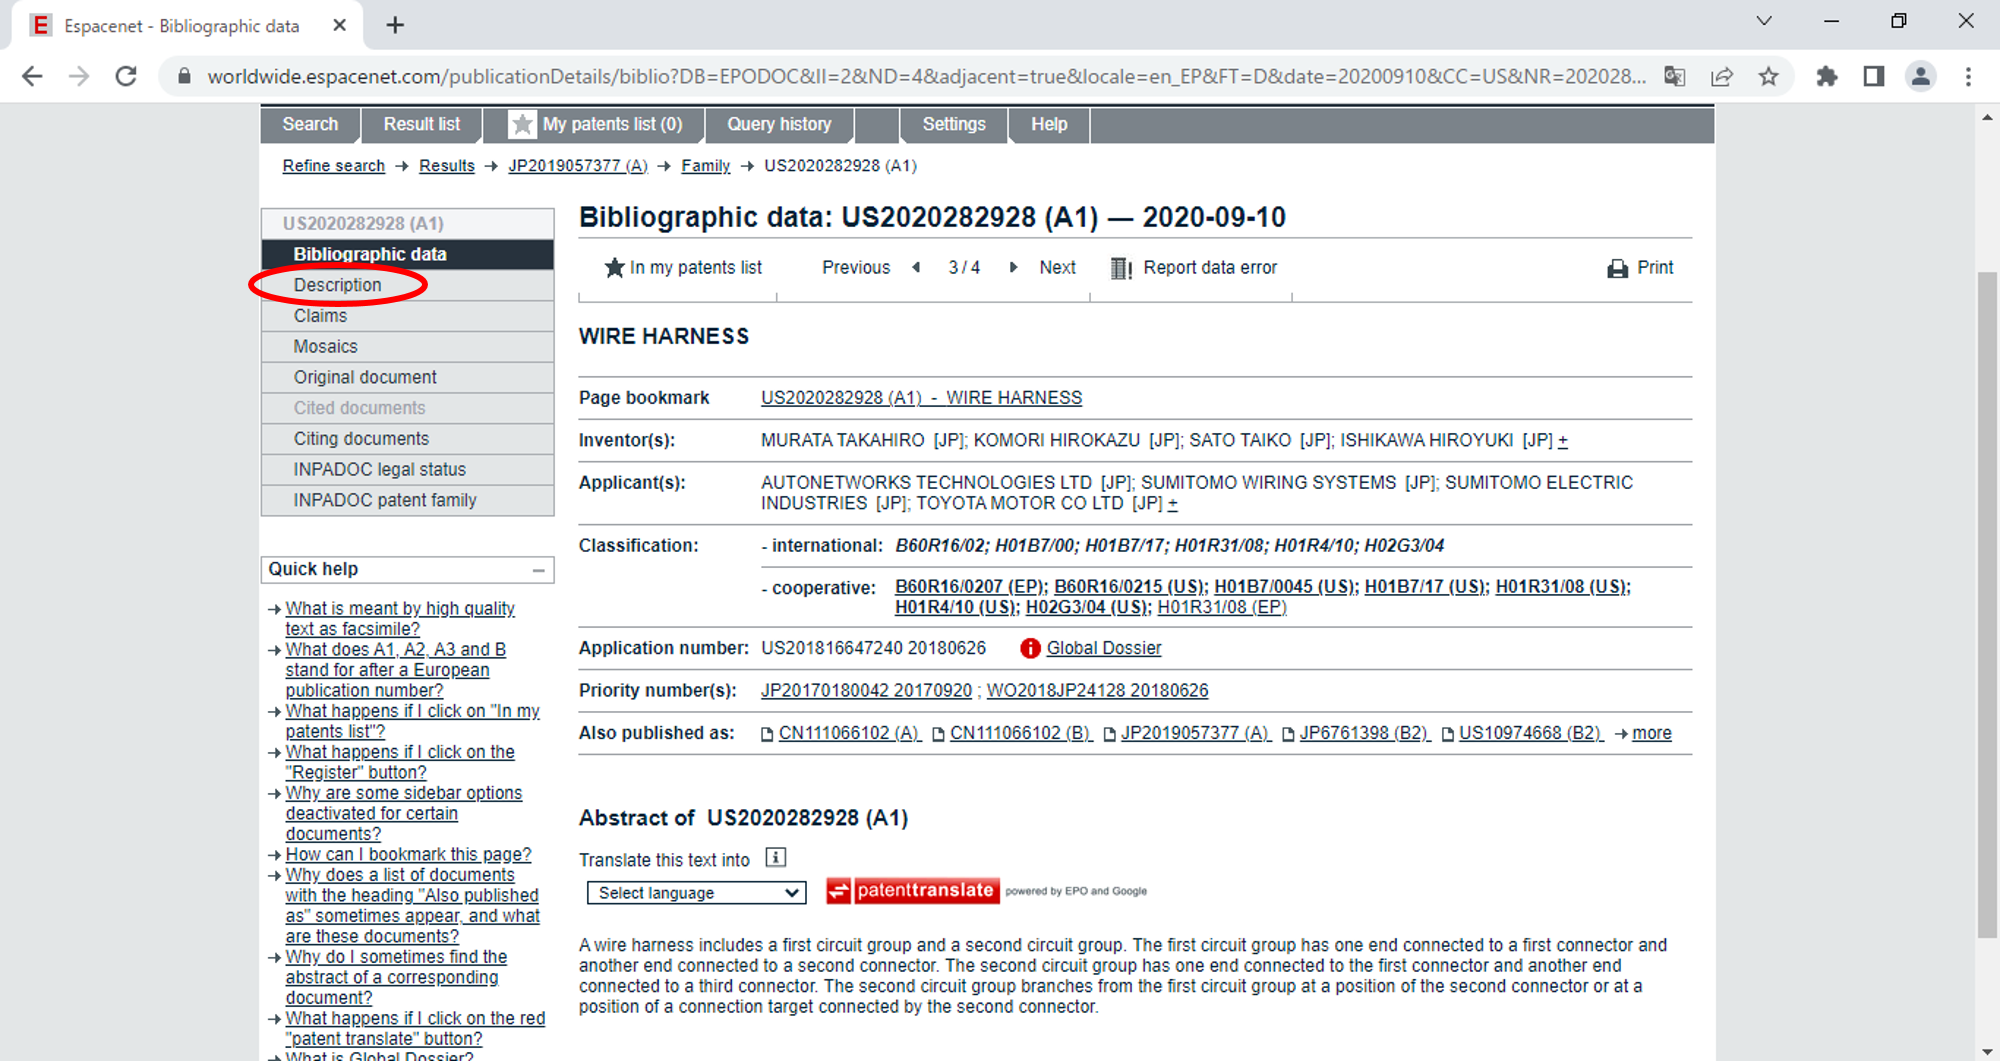Select Citing documents in the sidebar
Viewport: 2000px width, 1061px height.
407,439
